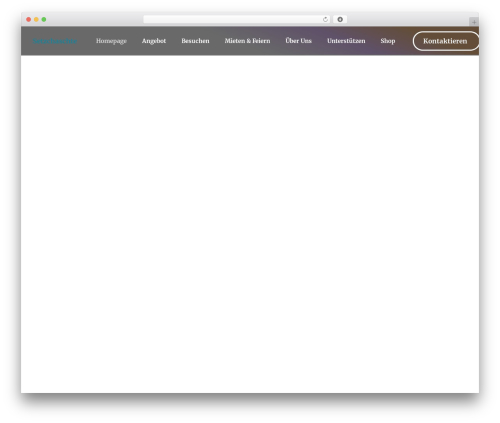Open the Angebot menu item
This screenshot has height=423, width=500.
[x=154, y=41]
